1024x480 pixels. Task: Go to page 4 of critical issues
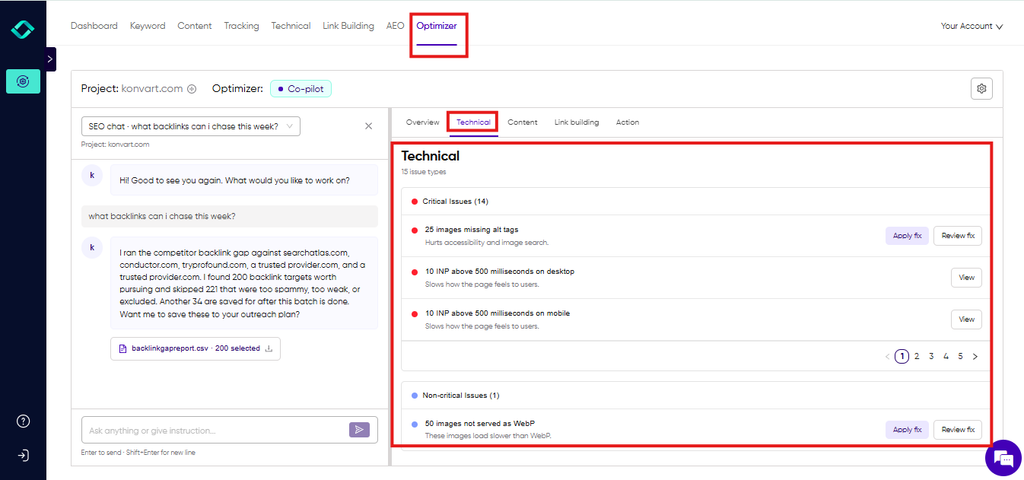(946, 357)
